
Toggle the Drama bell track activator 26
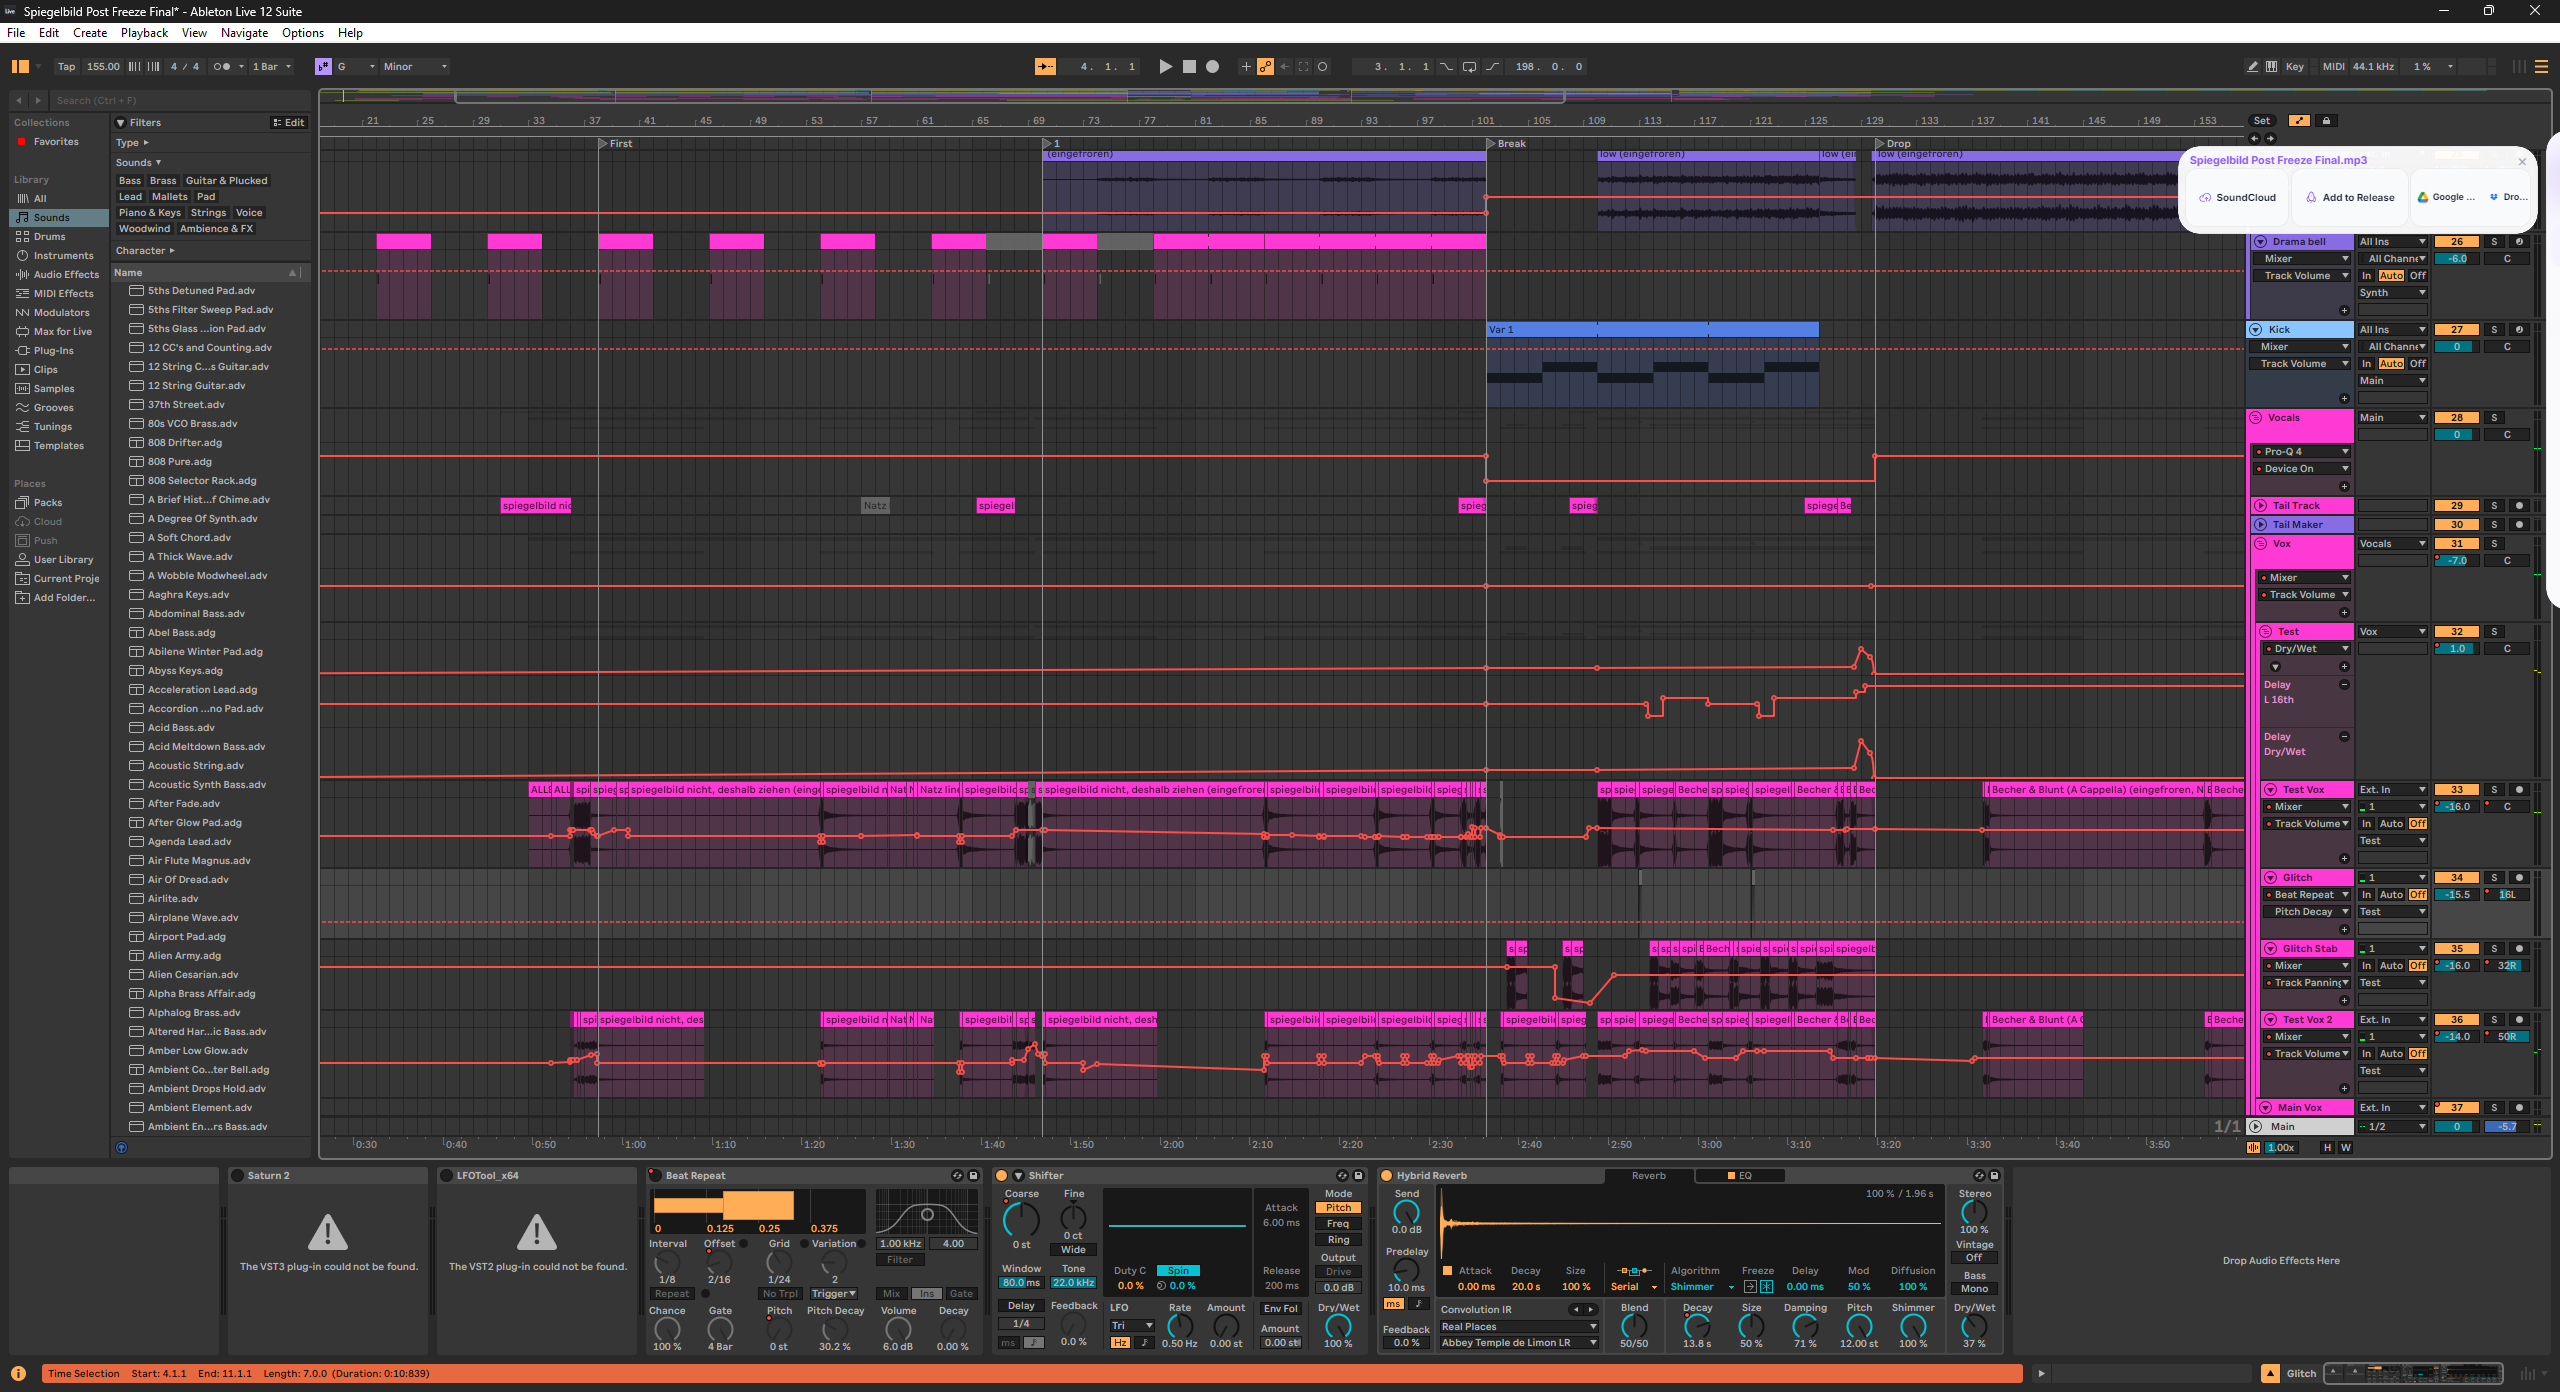point(2456,242)
